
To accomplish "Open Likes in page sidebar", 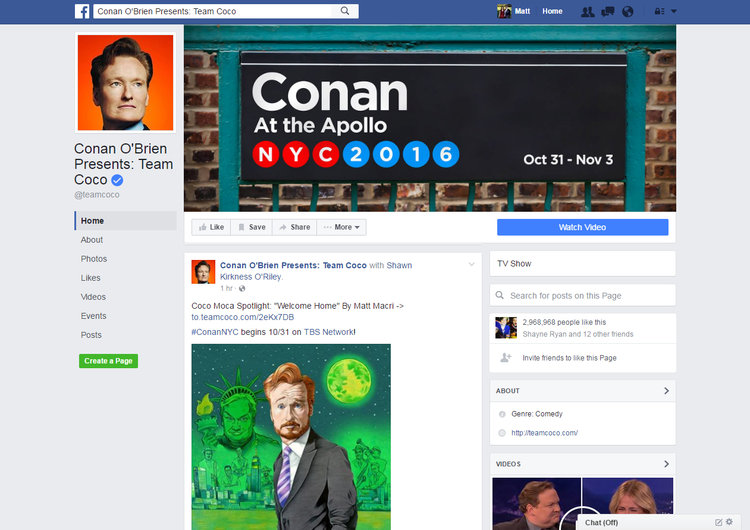I will (x=90, y=278).
